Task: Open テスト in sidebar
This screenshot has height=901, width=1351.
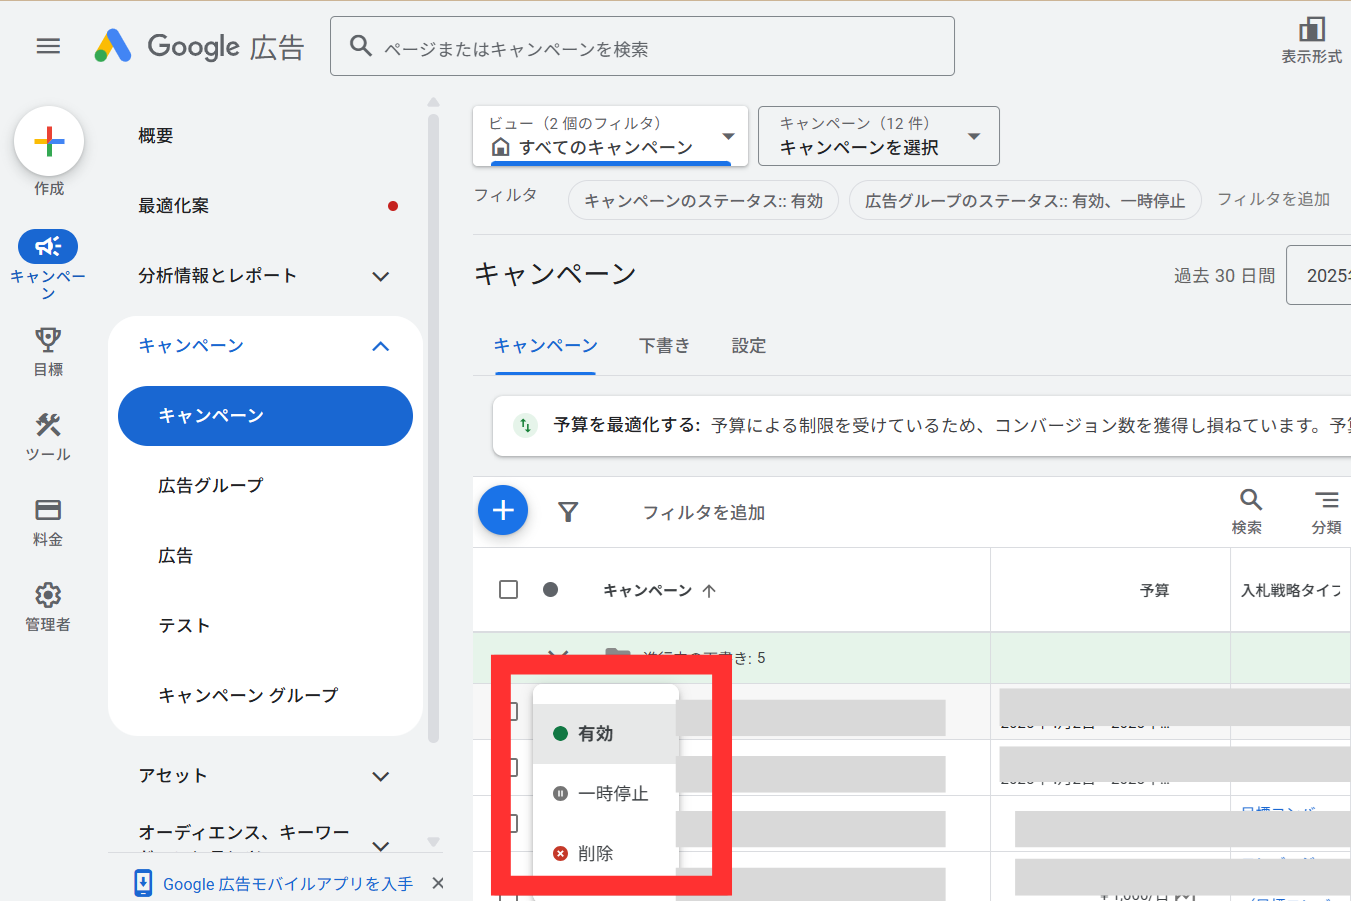Action: 184,626
